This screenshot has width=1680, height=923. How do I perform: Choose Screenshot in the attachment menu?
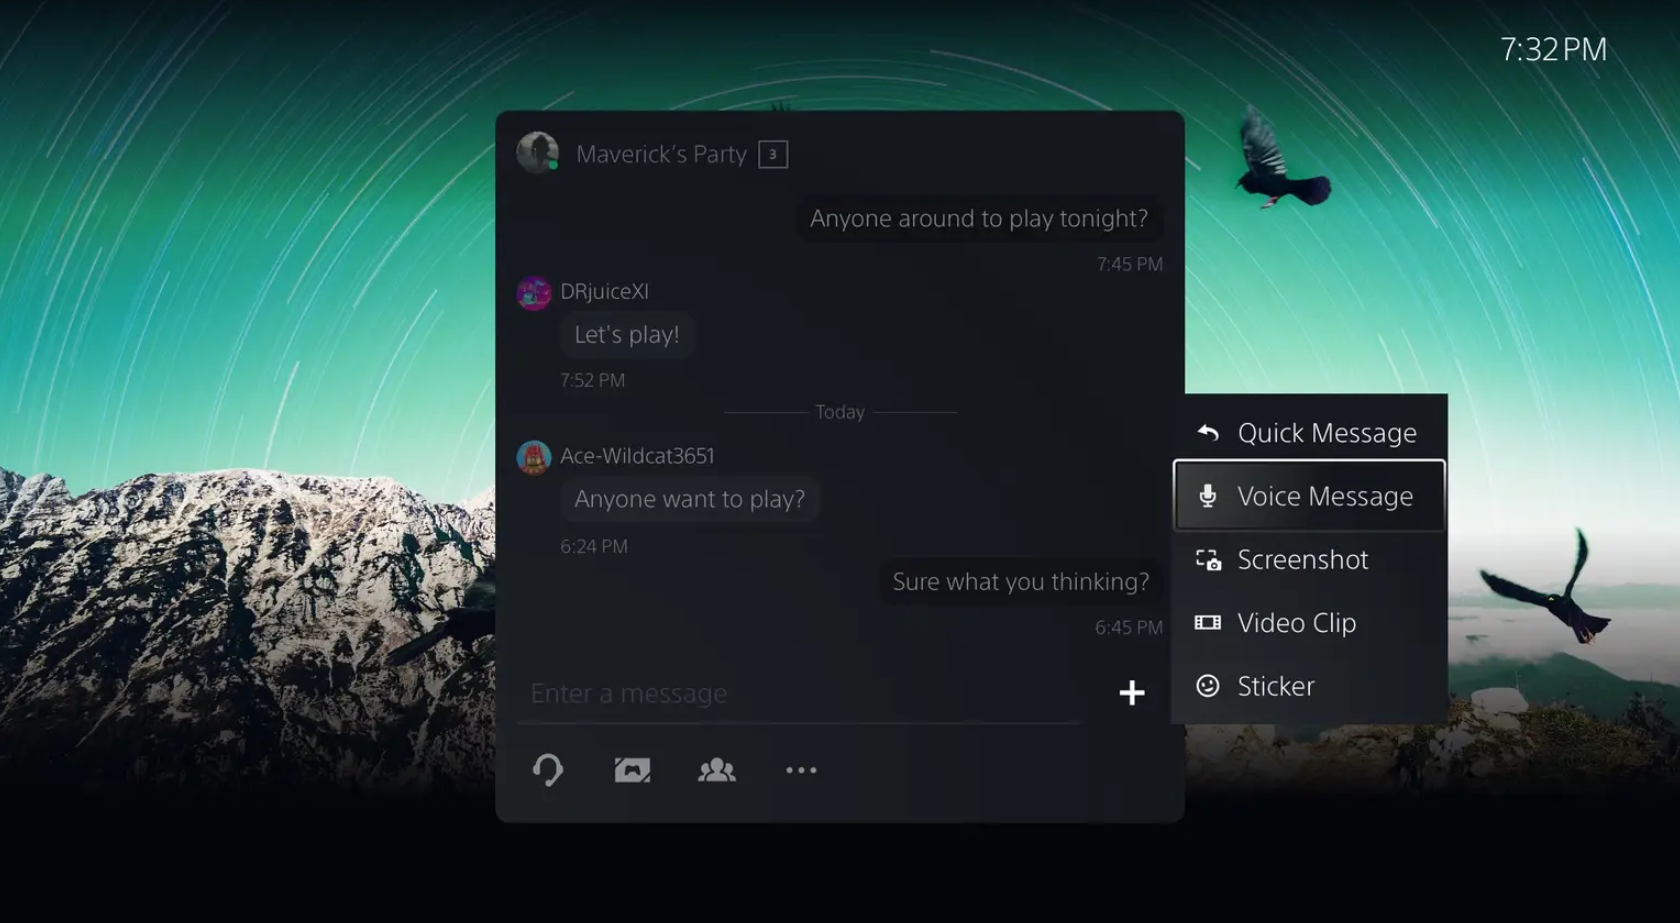[1310, 560]
